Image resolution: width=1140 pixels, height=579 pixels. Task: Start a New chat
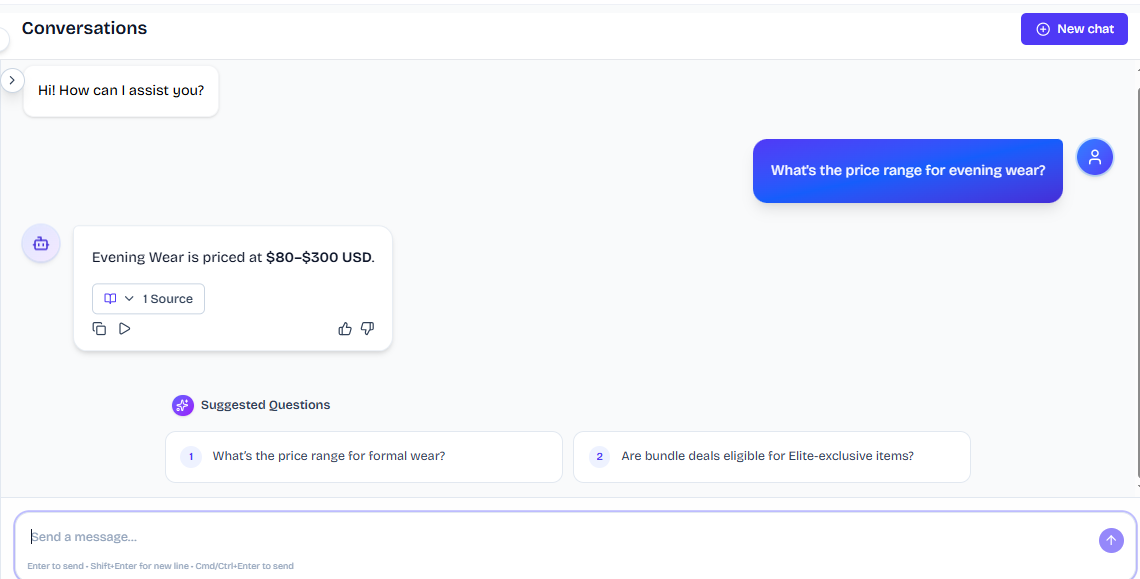click(x=1074, y=29)
